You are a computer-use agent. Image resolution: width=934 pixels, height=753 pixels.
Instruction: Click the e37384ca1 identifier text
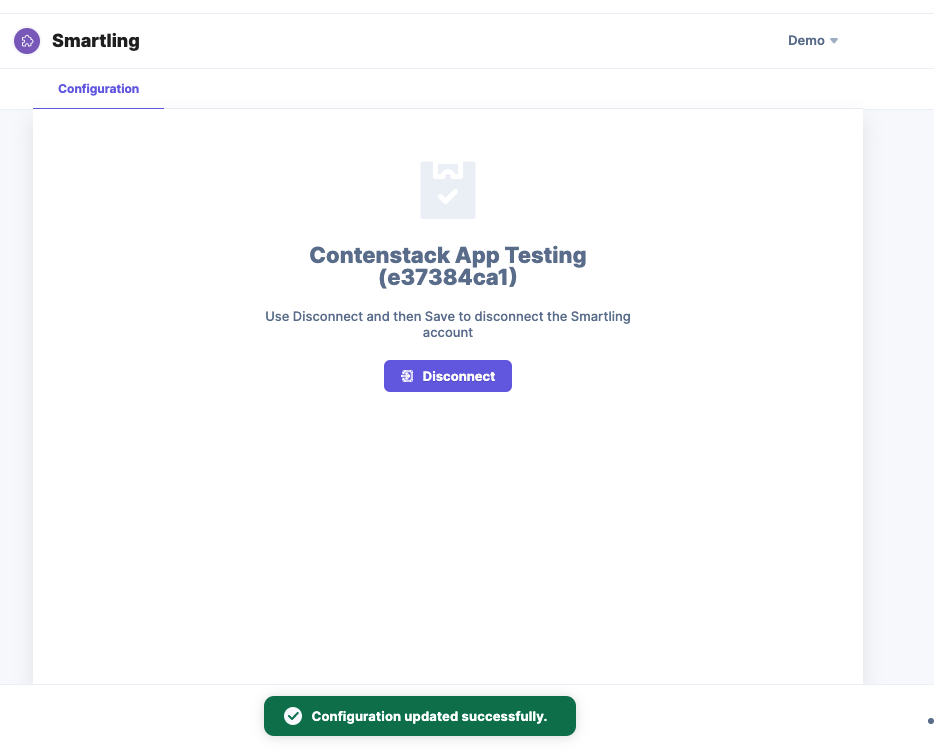(x=447, y=277)
